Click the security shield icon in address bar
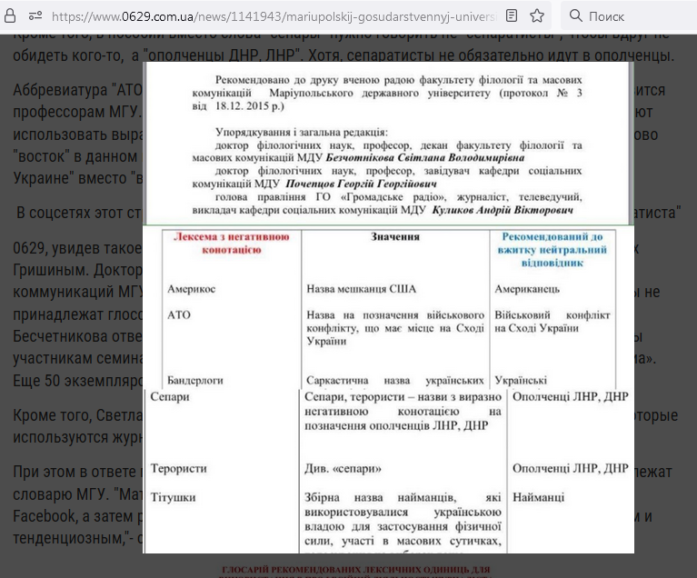The image size is (697, 578). [x=12, y=16]
